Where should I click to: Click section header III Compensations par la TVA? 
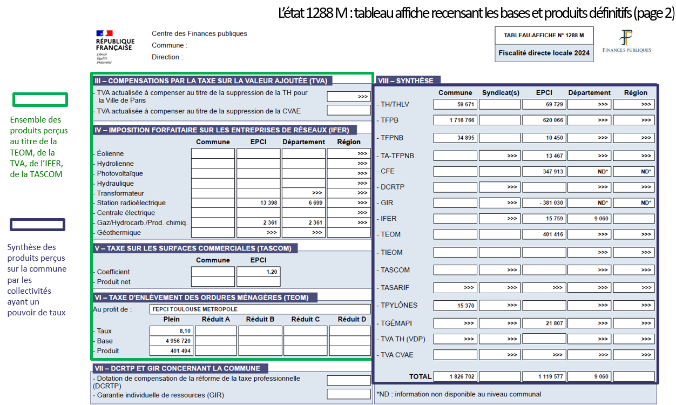(213, 81)
